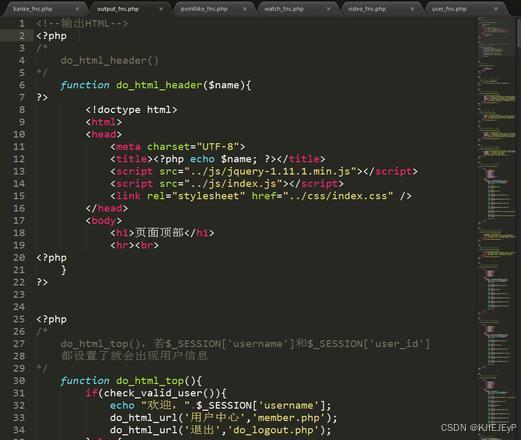Click the "UTF-8" string value

click(x=218, y=147)
